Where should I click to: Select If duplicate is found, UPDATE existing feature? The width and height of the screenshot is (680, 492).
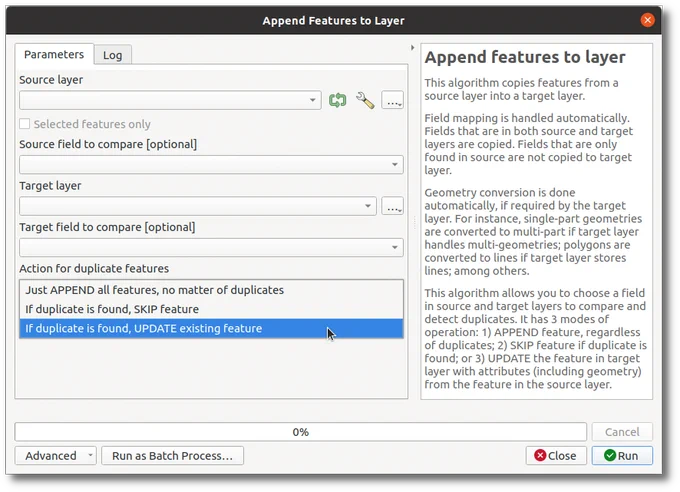click(x=211, y=328)
